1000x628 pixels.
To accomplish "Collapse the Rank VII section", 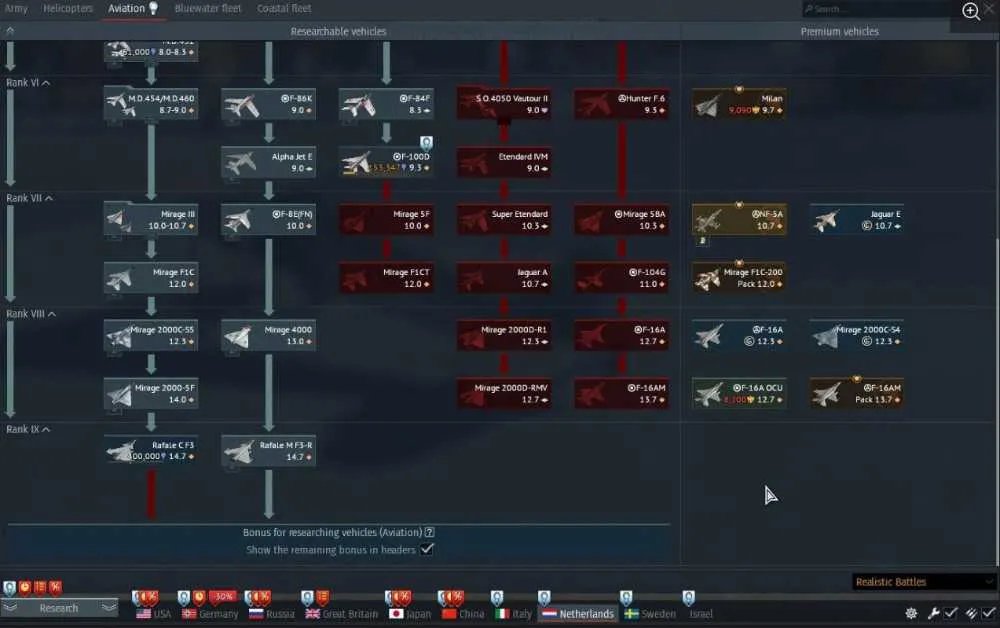I will click(49, 198).
